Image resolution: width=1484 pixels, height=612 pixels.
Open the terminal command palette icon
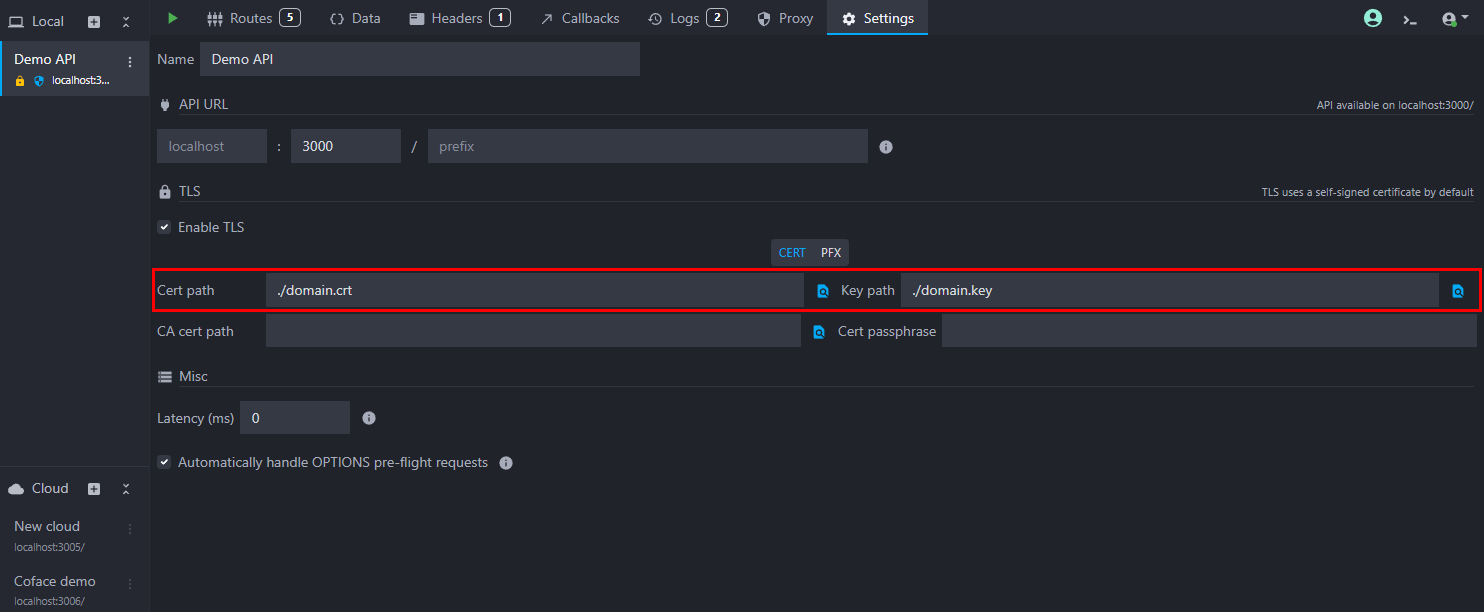pos(1410,19)
